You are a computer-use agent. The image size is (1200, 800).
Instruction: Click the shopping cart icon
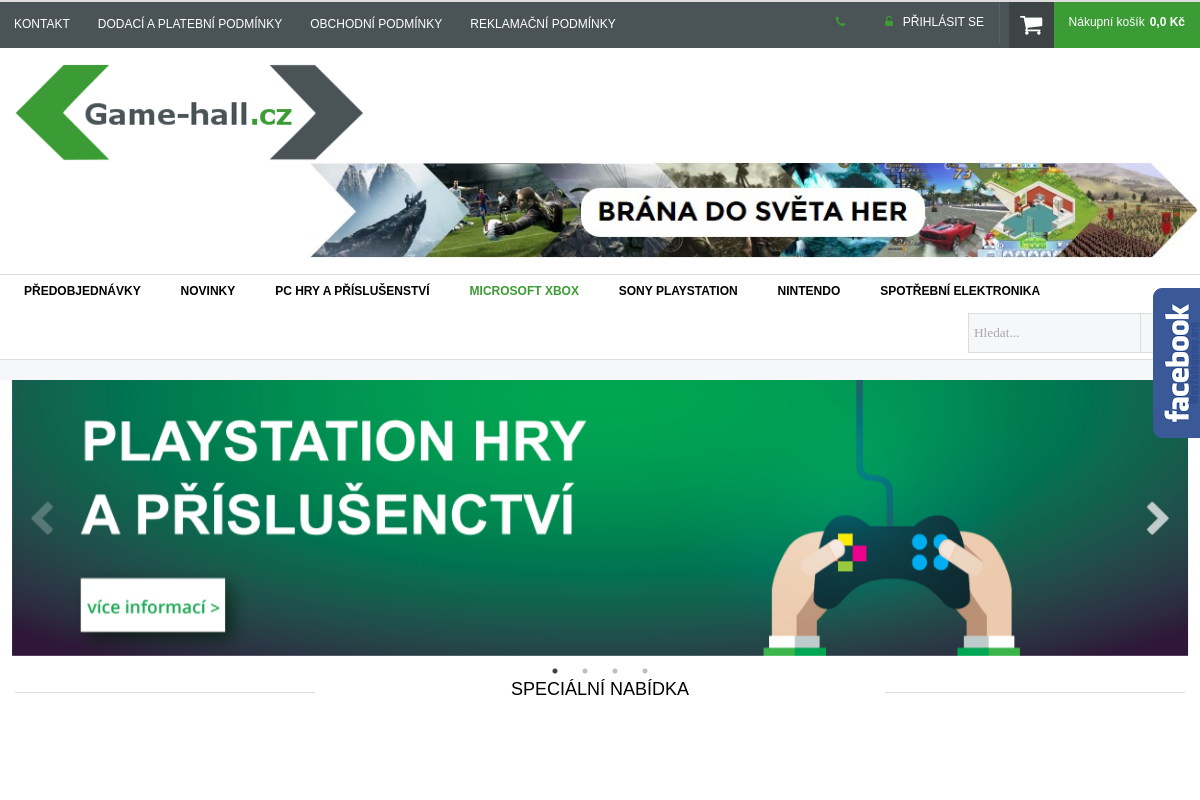coord(1031,25)
